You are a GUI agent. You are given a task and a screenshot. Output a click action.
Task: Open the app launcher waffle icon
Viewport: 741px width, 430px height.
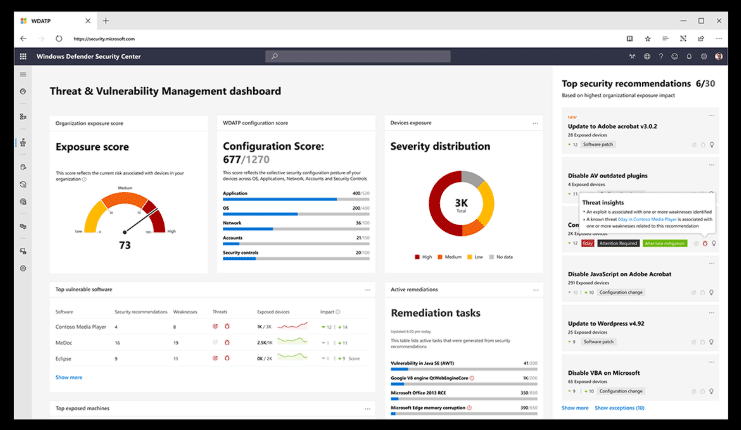(x=23, y=56)
